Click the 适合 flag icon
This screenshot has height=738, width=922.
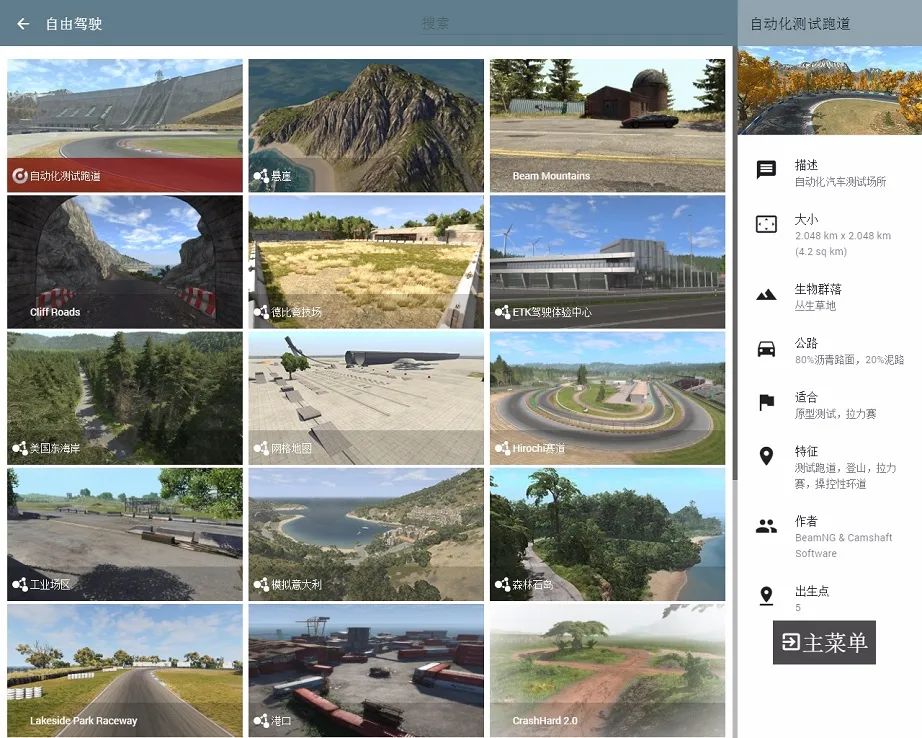pos(766,403)
